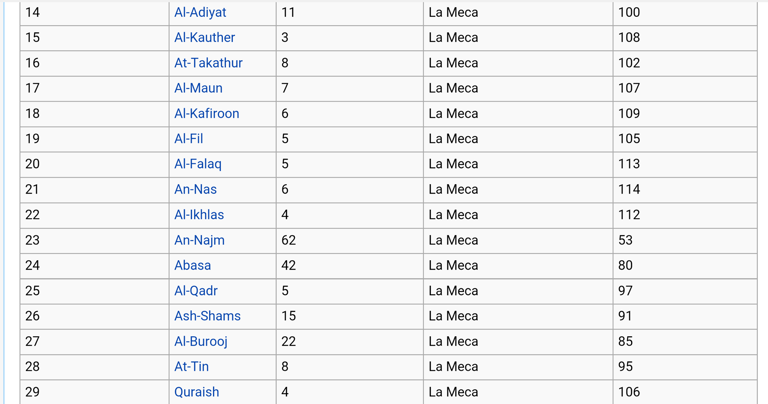Visit the Ash-Shams link
This screenshot has width=768, height=404.
tap(207, 316)
